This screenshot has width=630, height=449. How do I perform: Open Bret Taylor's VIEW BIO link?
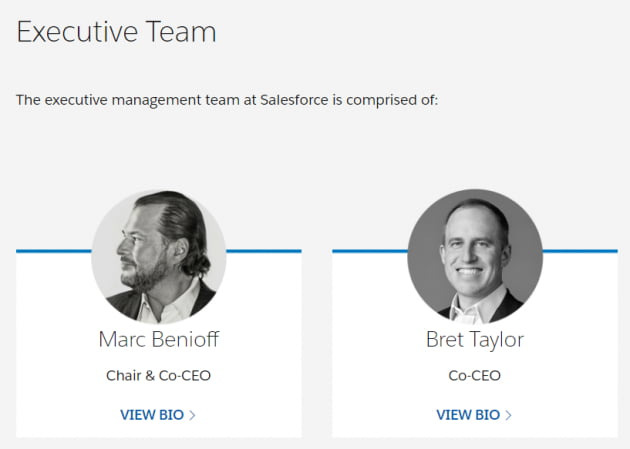474,414
